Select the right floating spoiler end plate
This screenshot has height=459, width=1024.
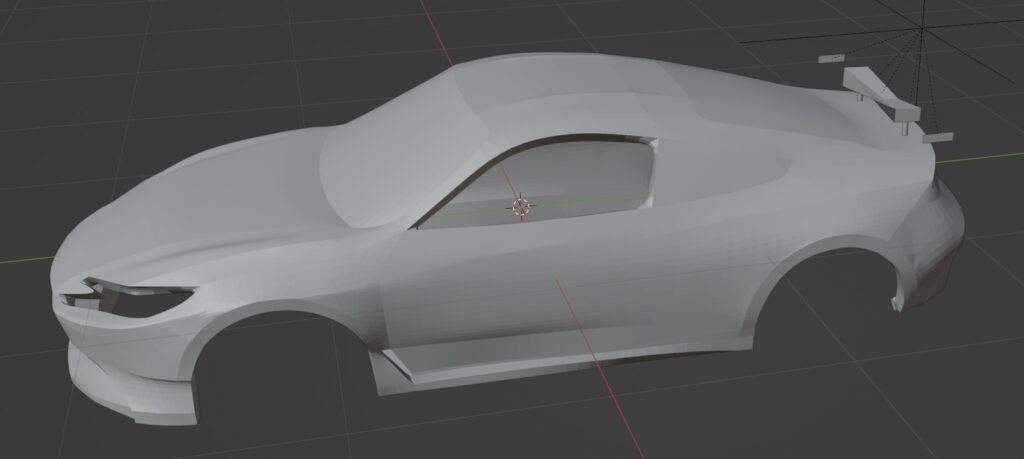coord(937,137)
